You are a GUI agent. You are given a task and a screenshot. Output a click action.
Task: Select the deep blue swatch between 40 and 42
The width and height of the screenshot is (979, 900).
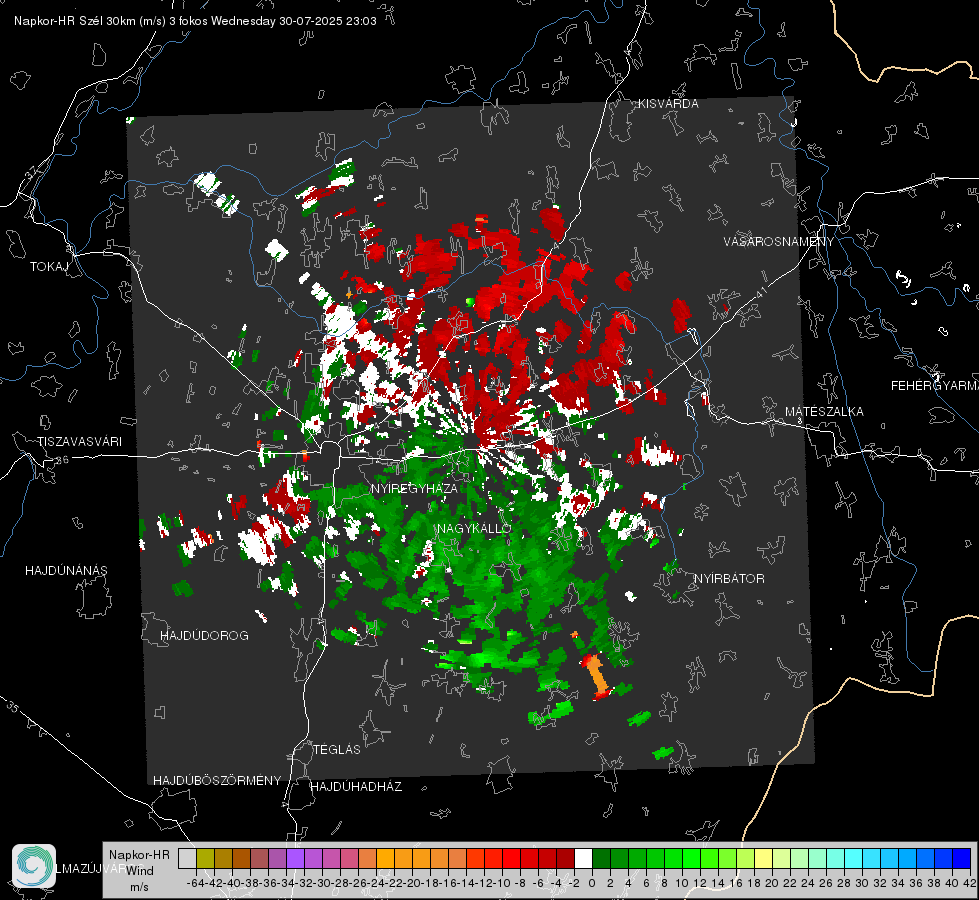coord(962,859)
